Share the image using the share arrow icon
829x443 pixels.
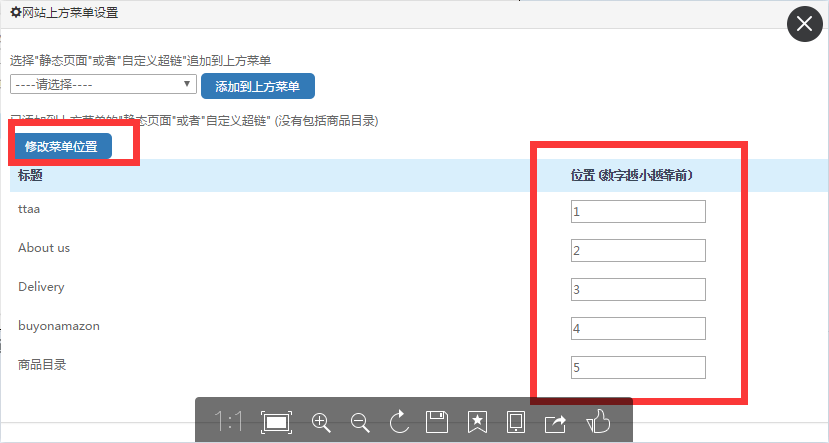pos(555,423)
